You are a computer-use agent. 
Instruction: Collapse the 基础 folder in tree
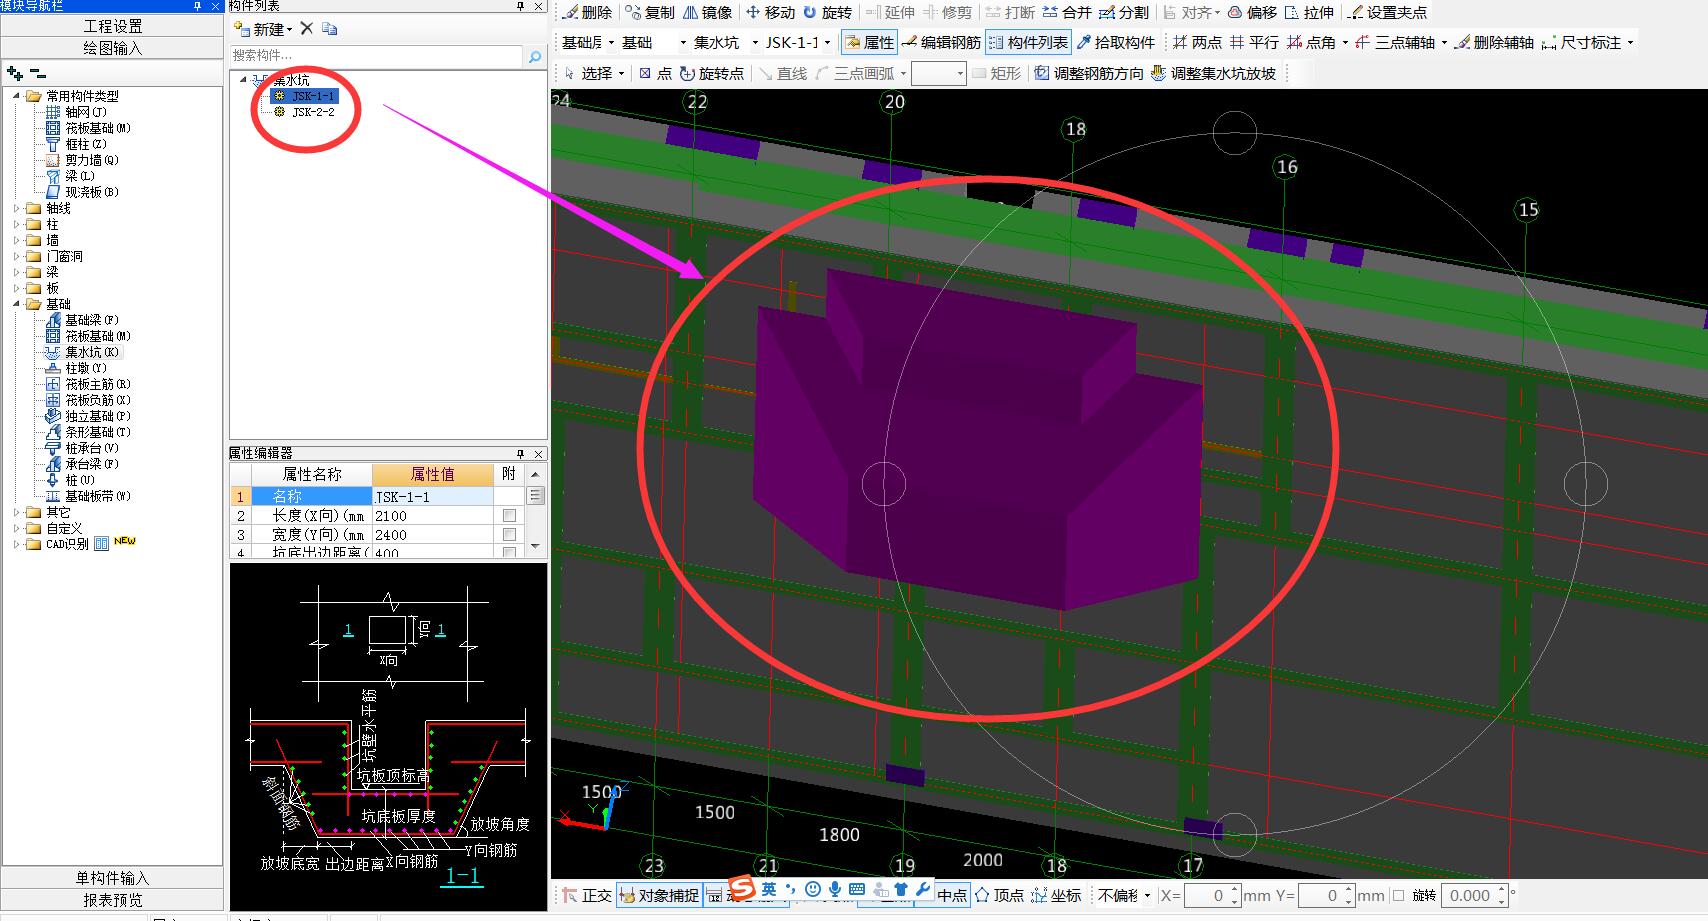pos(17,304)
